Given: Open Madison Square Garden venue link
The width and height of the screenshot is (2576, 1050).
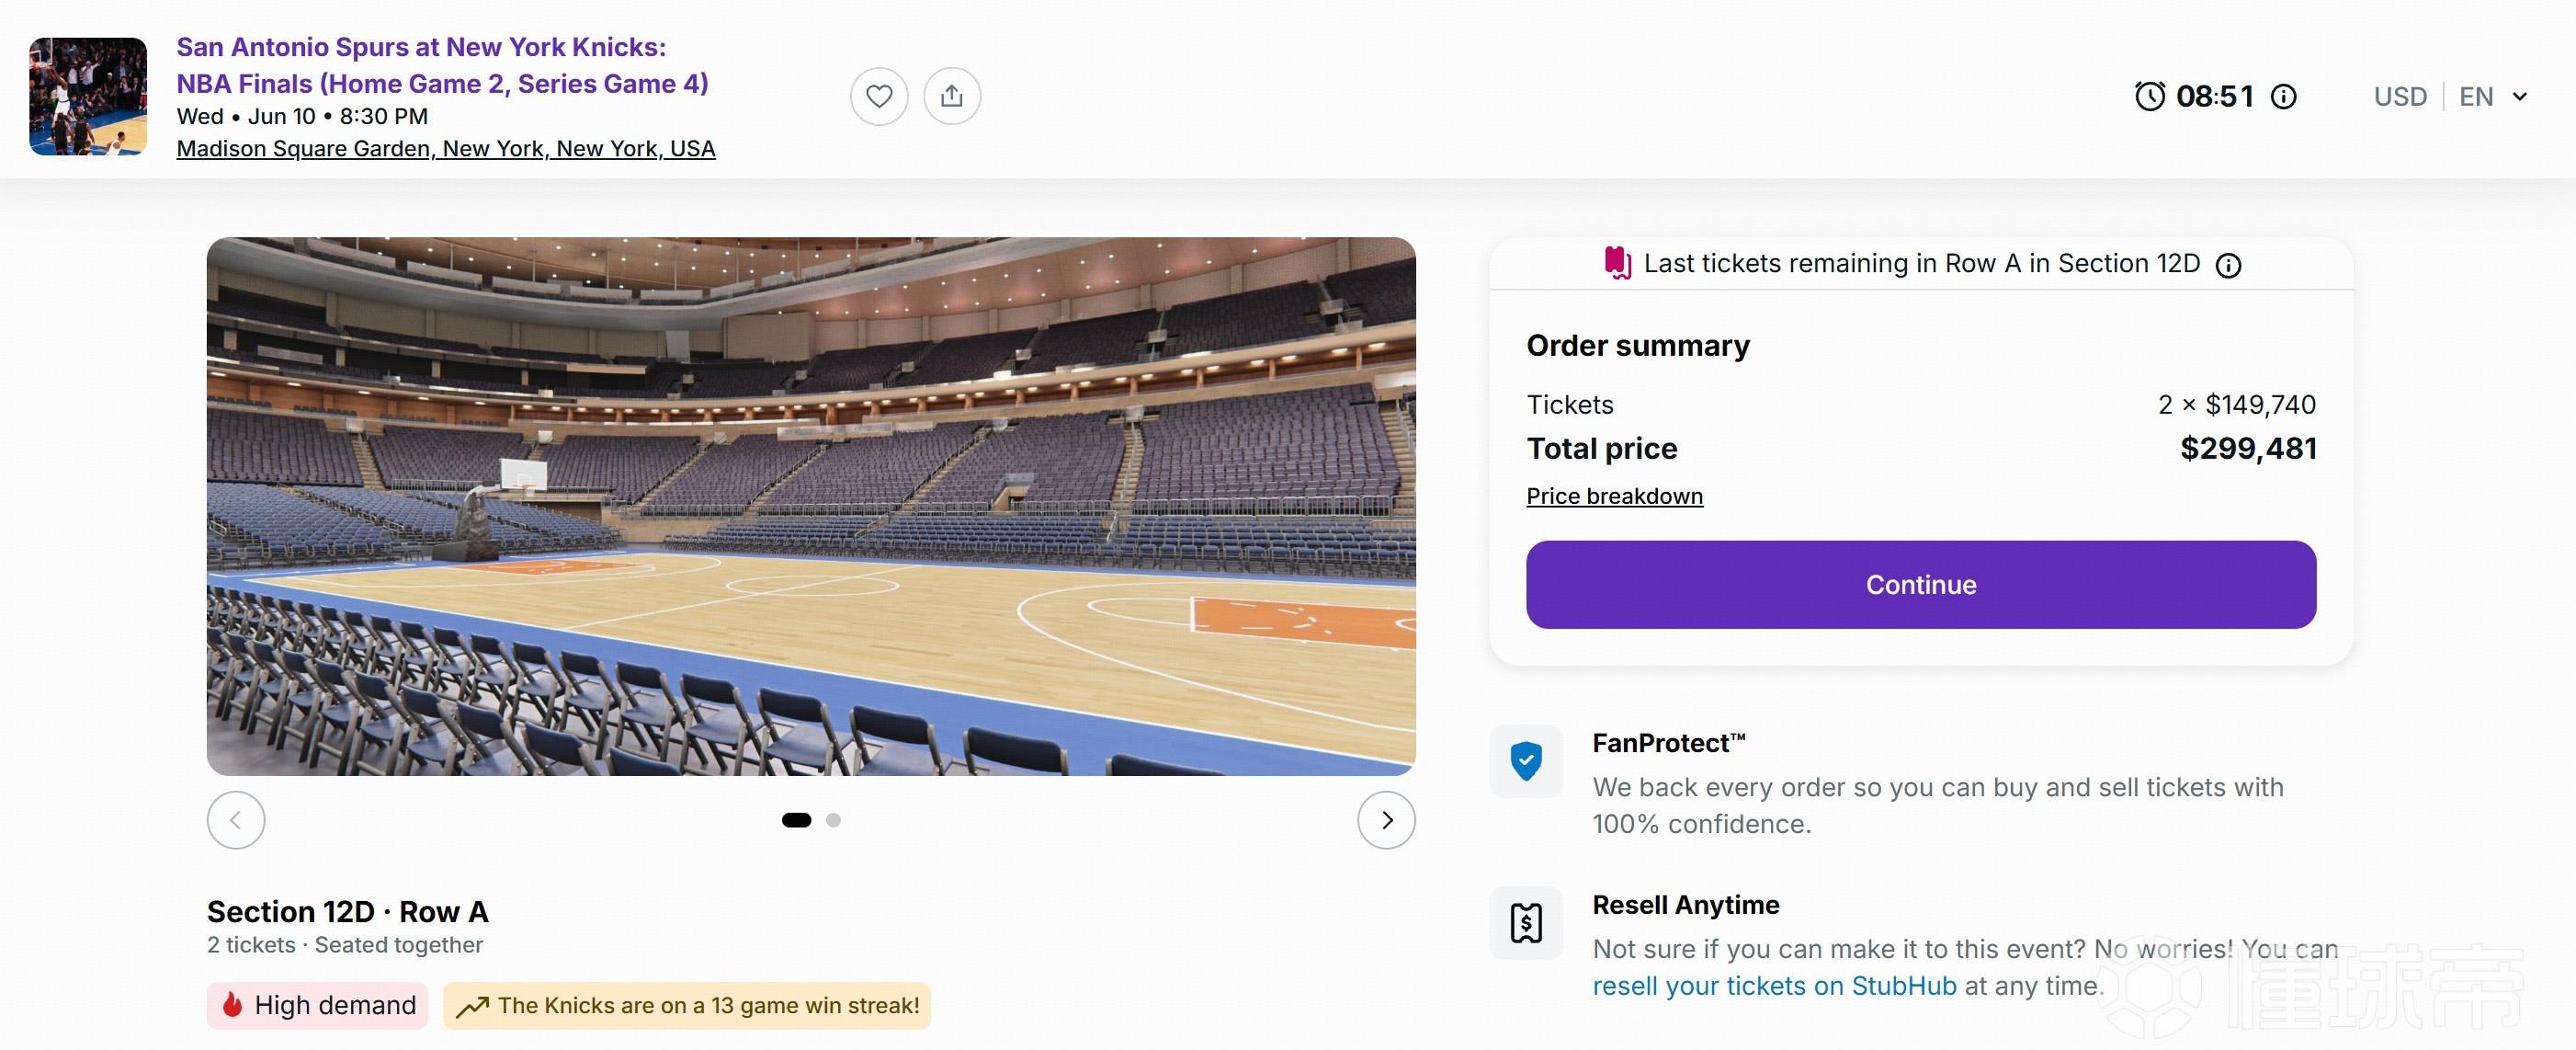Looking at the screenshot, I should [x=446, y=149].
